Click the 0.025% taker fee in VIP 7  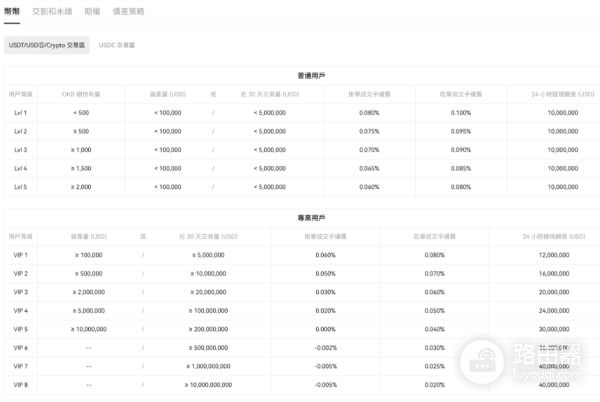(x=435, y=366)
